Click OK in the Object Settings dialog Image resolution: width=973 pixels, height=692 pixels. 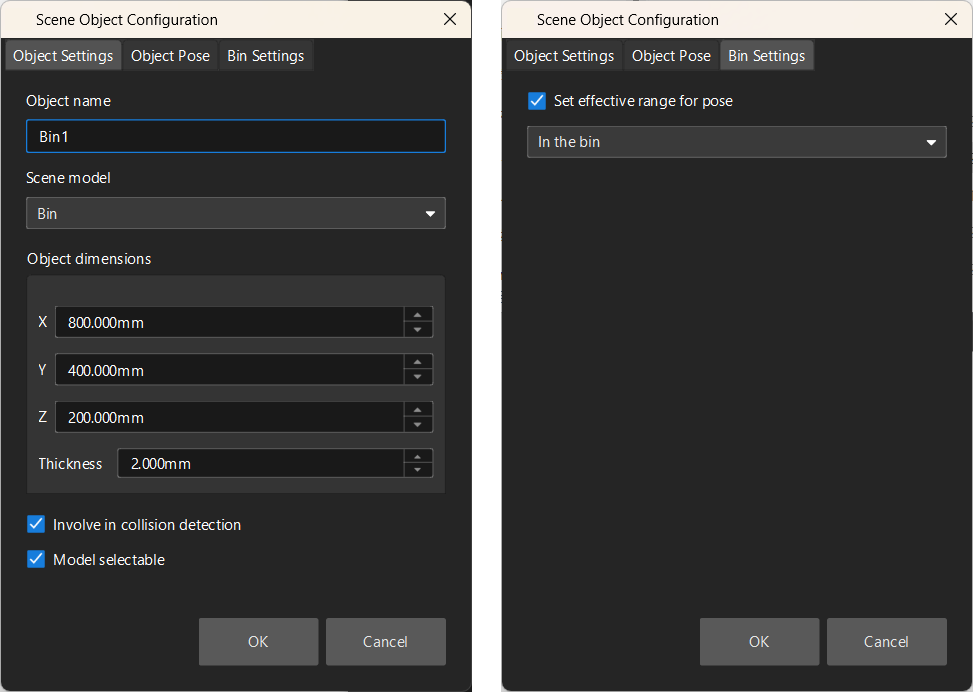pos(258,642)
